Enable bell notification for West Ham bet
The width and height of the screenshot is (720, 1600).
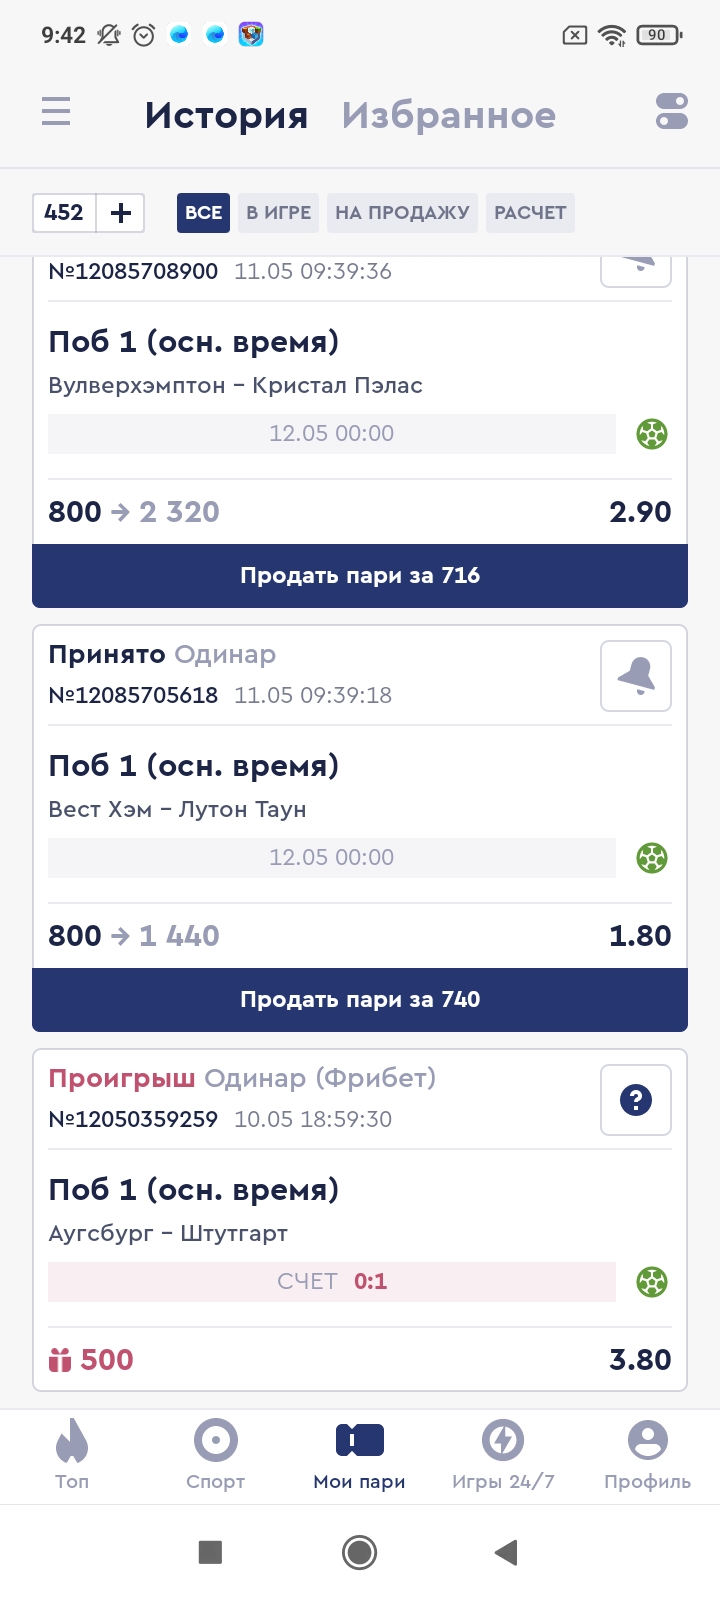[636, 676]
